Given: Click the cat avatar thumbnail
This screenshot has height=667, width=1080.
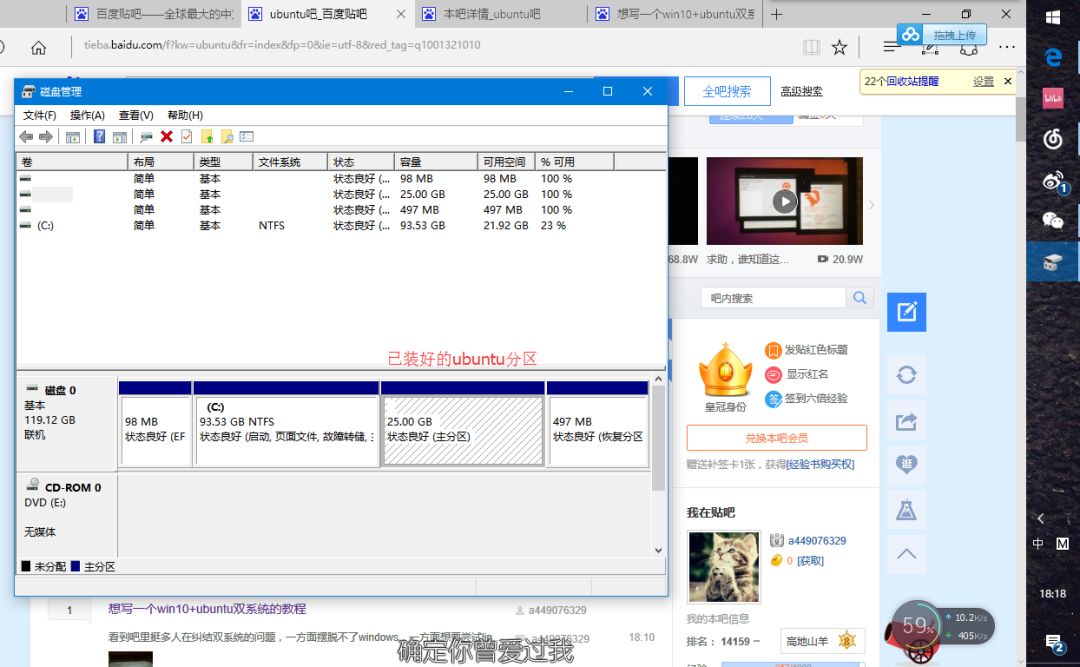Looking at the screenshot, I should coord(724,568).
